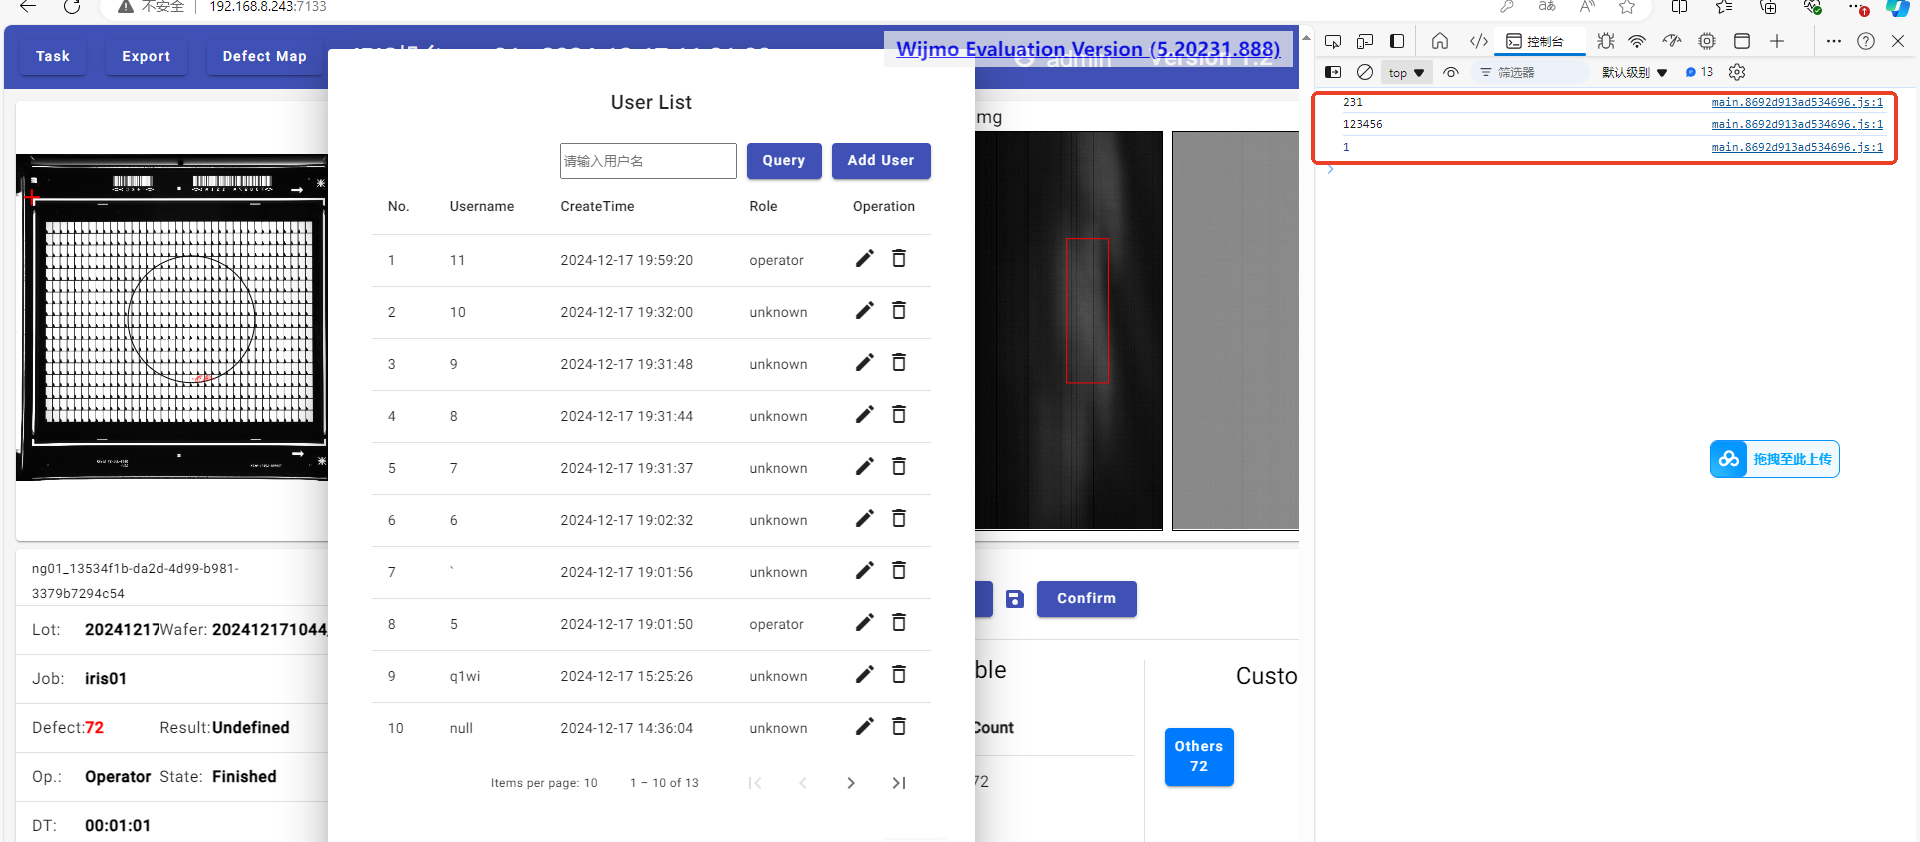The height and width of the screenshot is (842, 1920).
Task: Edit user 7 created at 19:31:37
Action: 865,467
